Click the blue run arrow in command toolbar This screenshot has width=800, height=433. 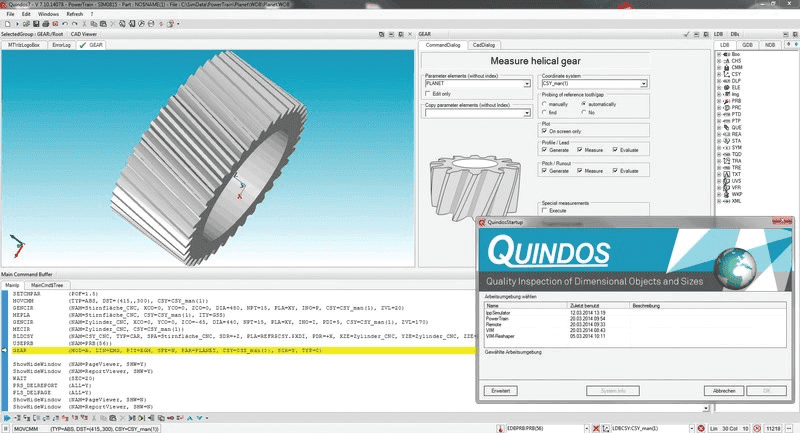pyautogui.click(x=7, y=418)
